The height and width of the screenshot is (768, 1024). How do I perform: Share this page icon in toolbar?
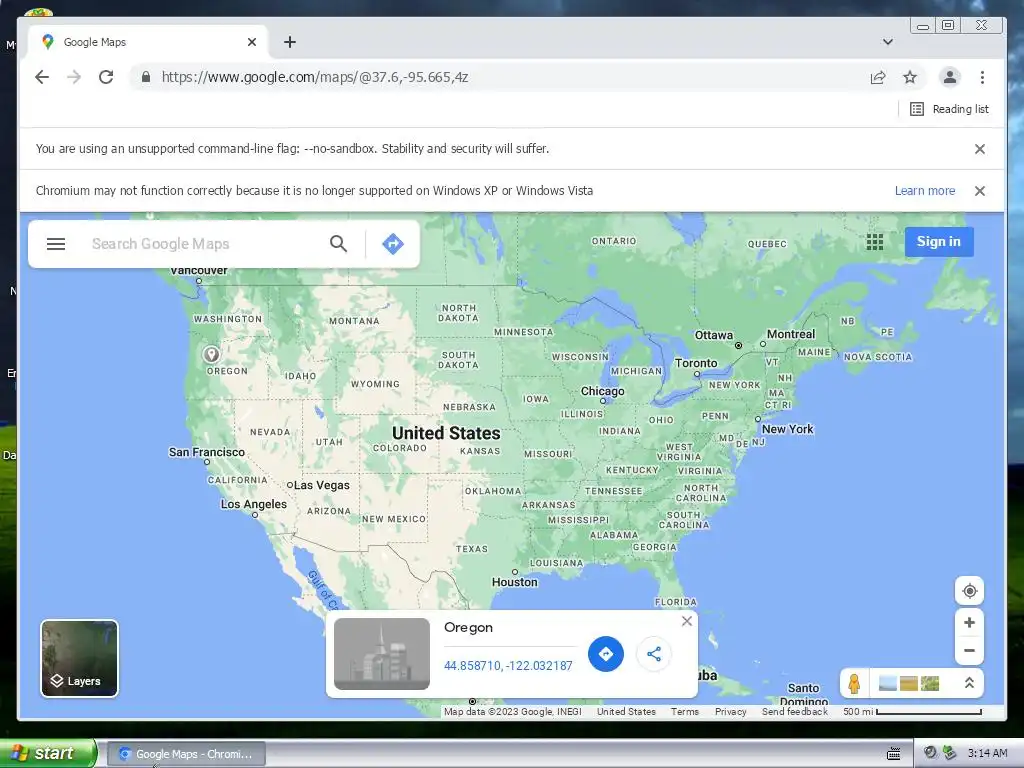click(878, 78)
